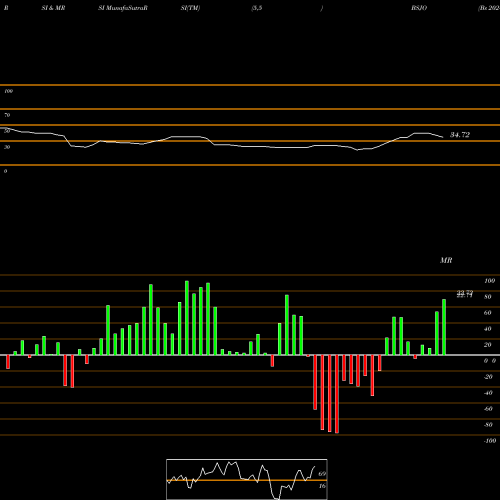Image resolution: width=500 pixels, height=500 pixels.
Task: Click the end of the RSI line near 34.72
Action: (443, 137)
